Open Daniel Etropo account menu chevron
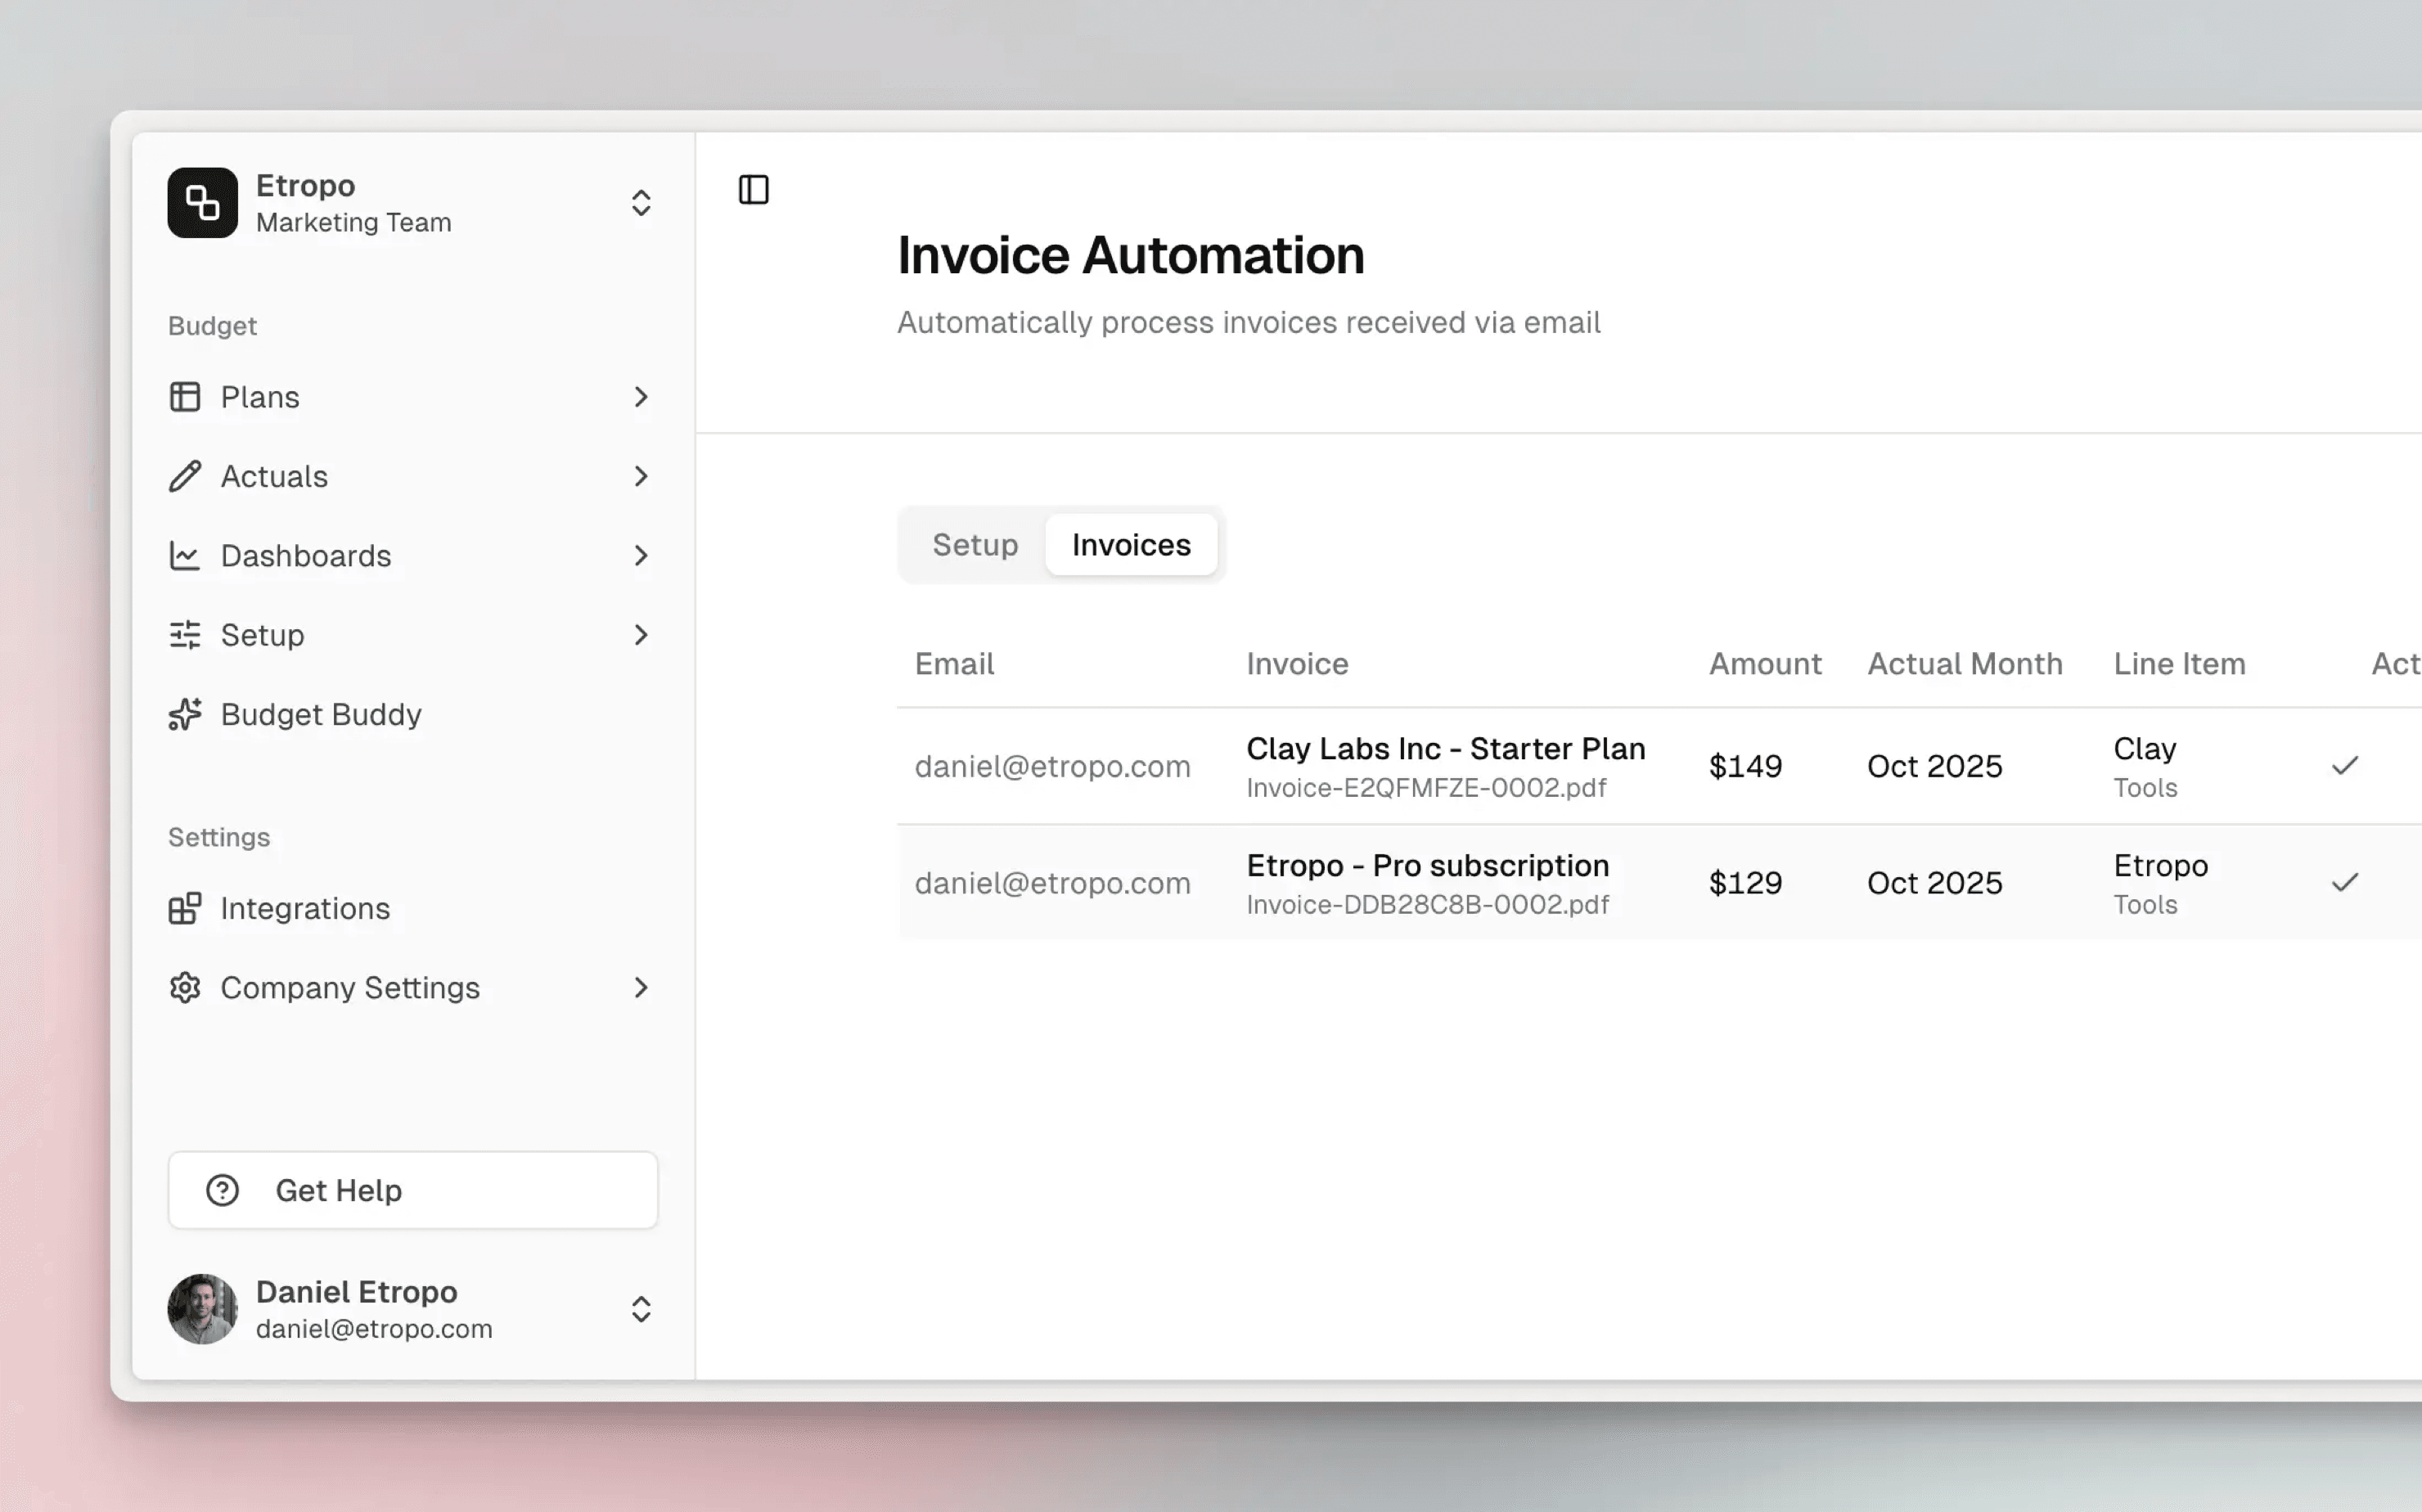The image size is (2422, 1512). [641, 1309]
